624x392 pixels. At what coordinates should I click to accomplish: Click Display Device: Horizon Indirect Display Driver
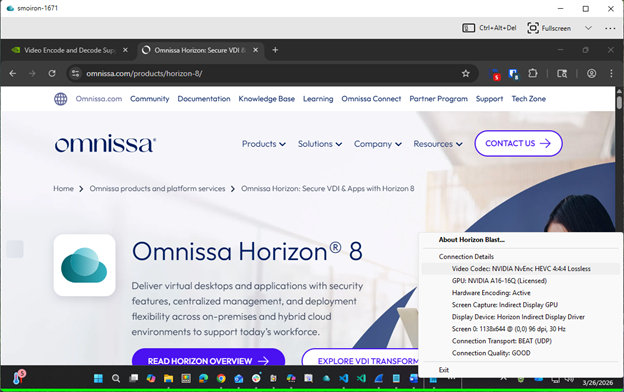pos(521,317)
